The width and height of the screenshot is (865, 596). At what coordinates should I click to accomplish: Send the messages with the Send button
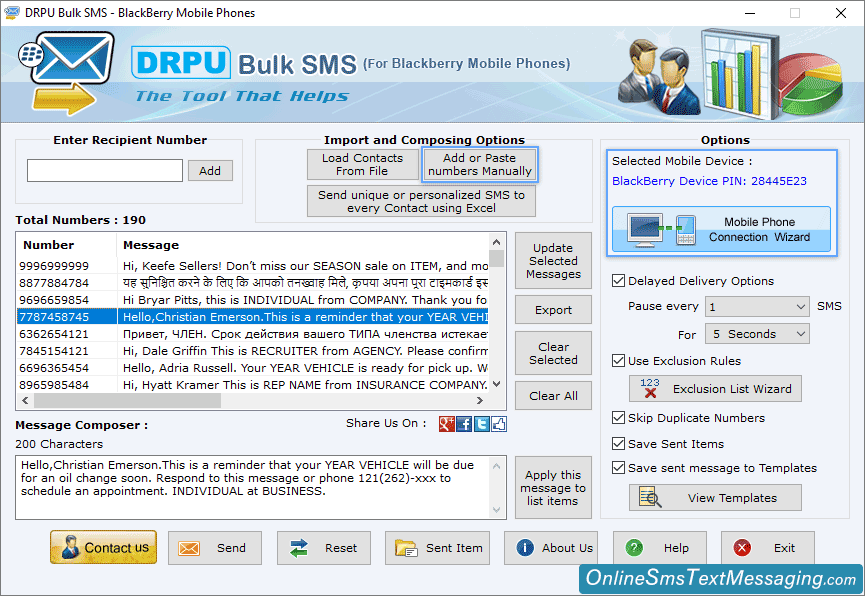(x=215, y=548)
